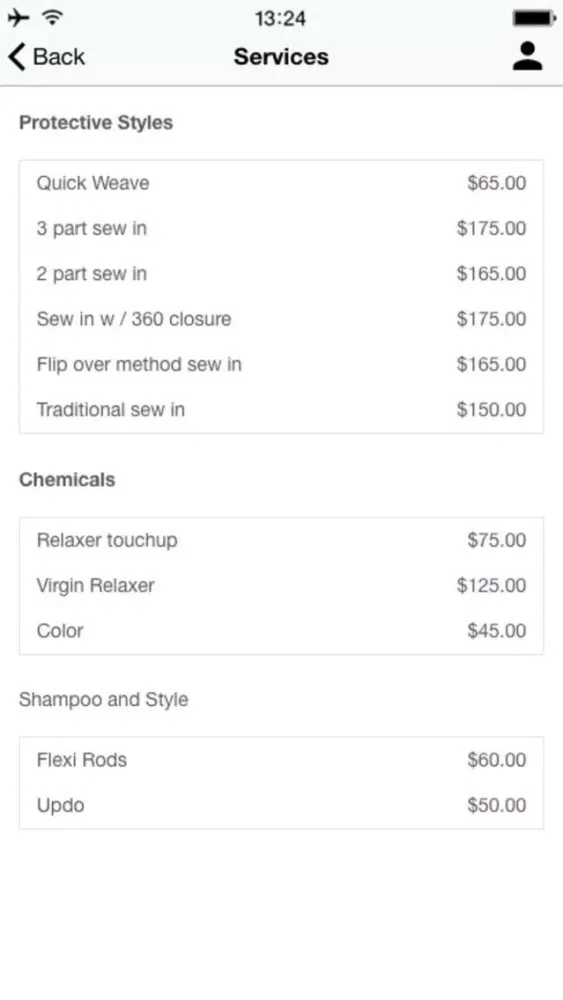Select the 2 part sew in row
This screenshot has width=563, height=1000.
(281, 274)
